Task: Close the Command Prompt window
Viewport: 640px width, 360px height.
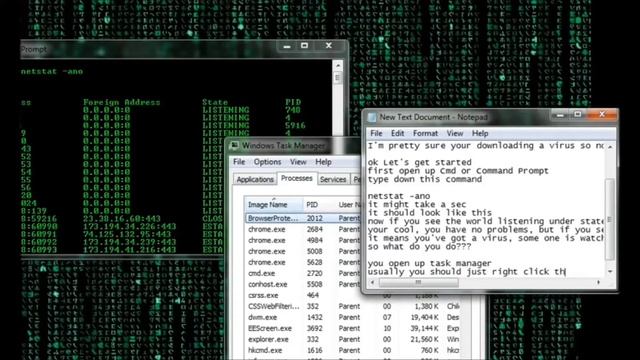Action: pos(329,46)
